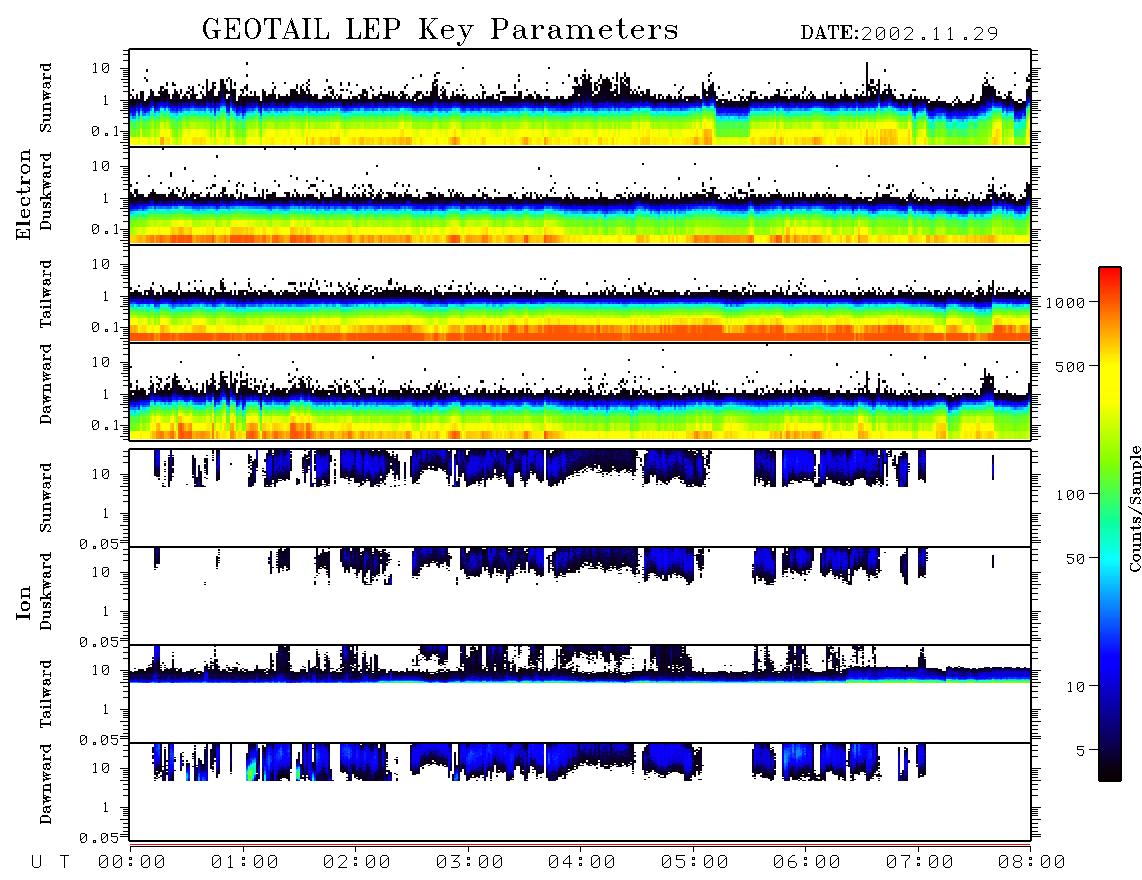Click the Electron Dawnward spectrogram panel
Image resolution: width=1142 pixels, height=880 pixels.
[x=580, y=391]
